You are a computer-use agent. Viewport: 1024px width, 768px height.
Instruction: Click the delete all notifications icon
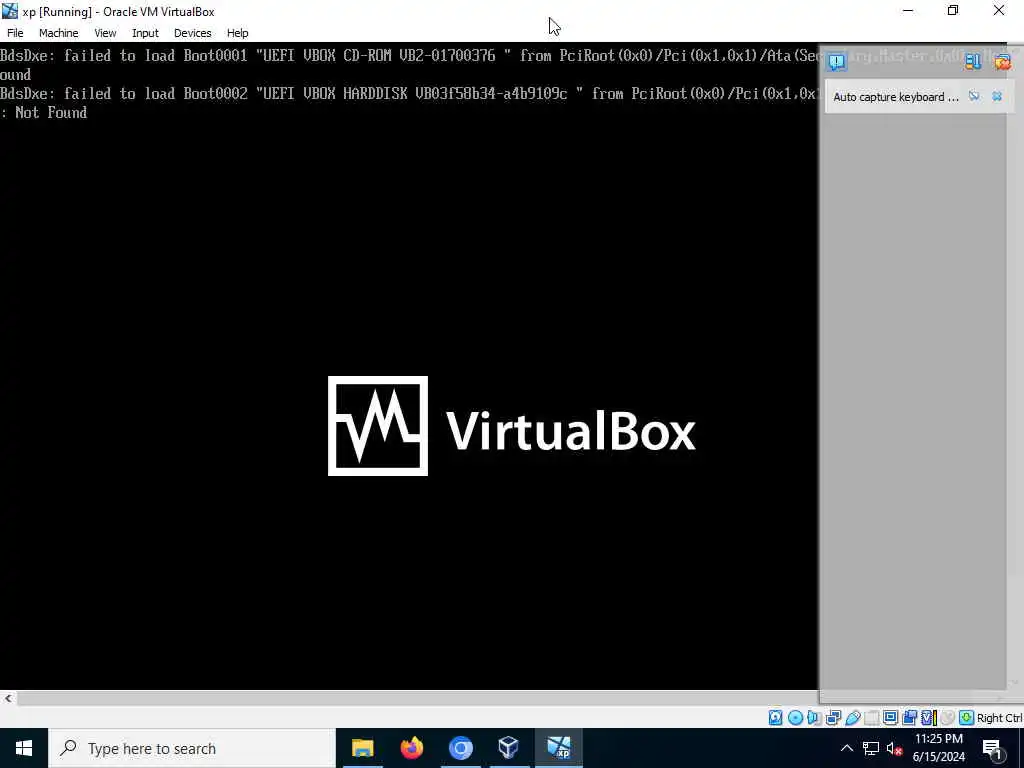click(1002, 61)
